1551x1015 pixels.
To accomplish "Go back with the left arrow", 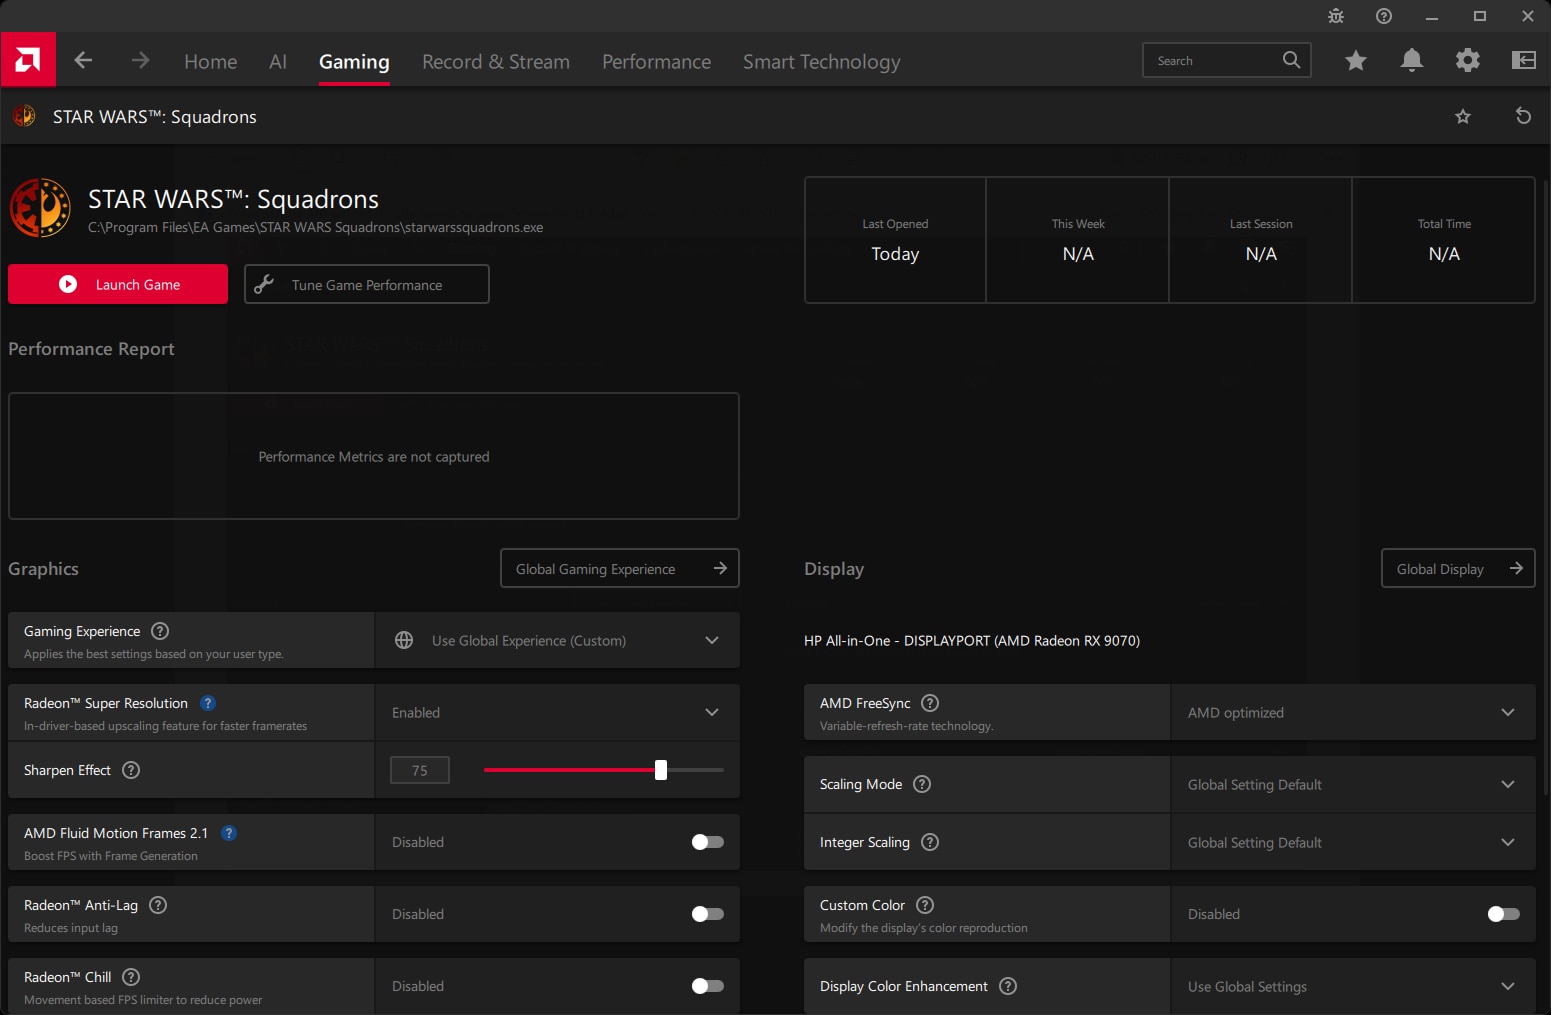I will tap(84, 60).
